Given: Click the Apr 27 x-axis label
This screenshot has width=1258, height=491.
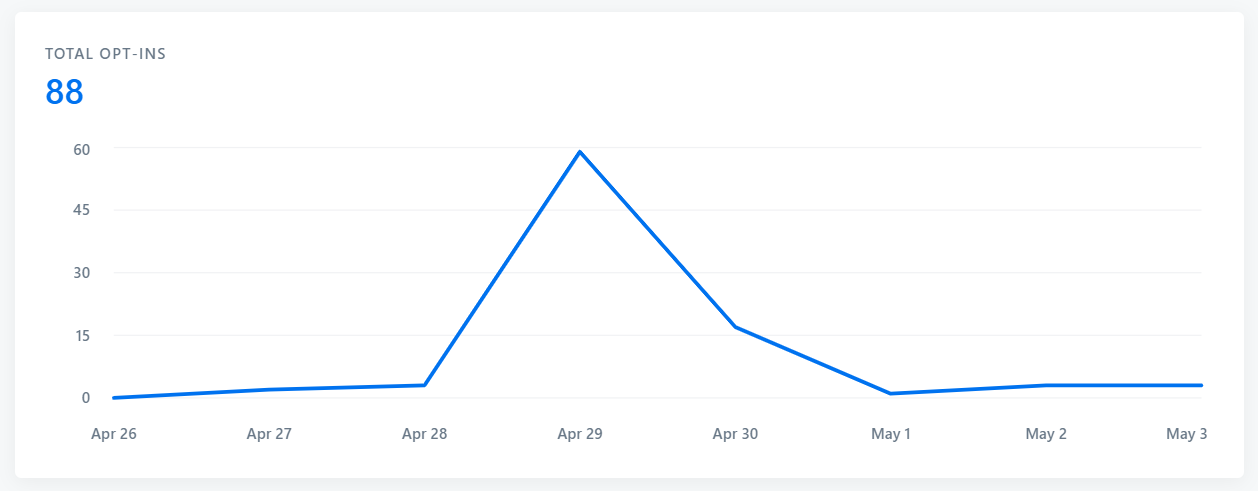Looking at the screenshot, I should [269, 434].
